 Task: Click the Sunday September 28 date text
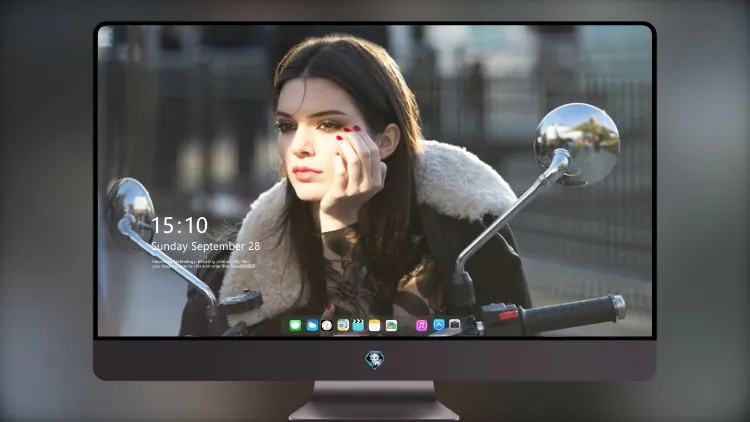[206, 246]
